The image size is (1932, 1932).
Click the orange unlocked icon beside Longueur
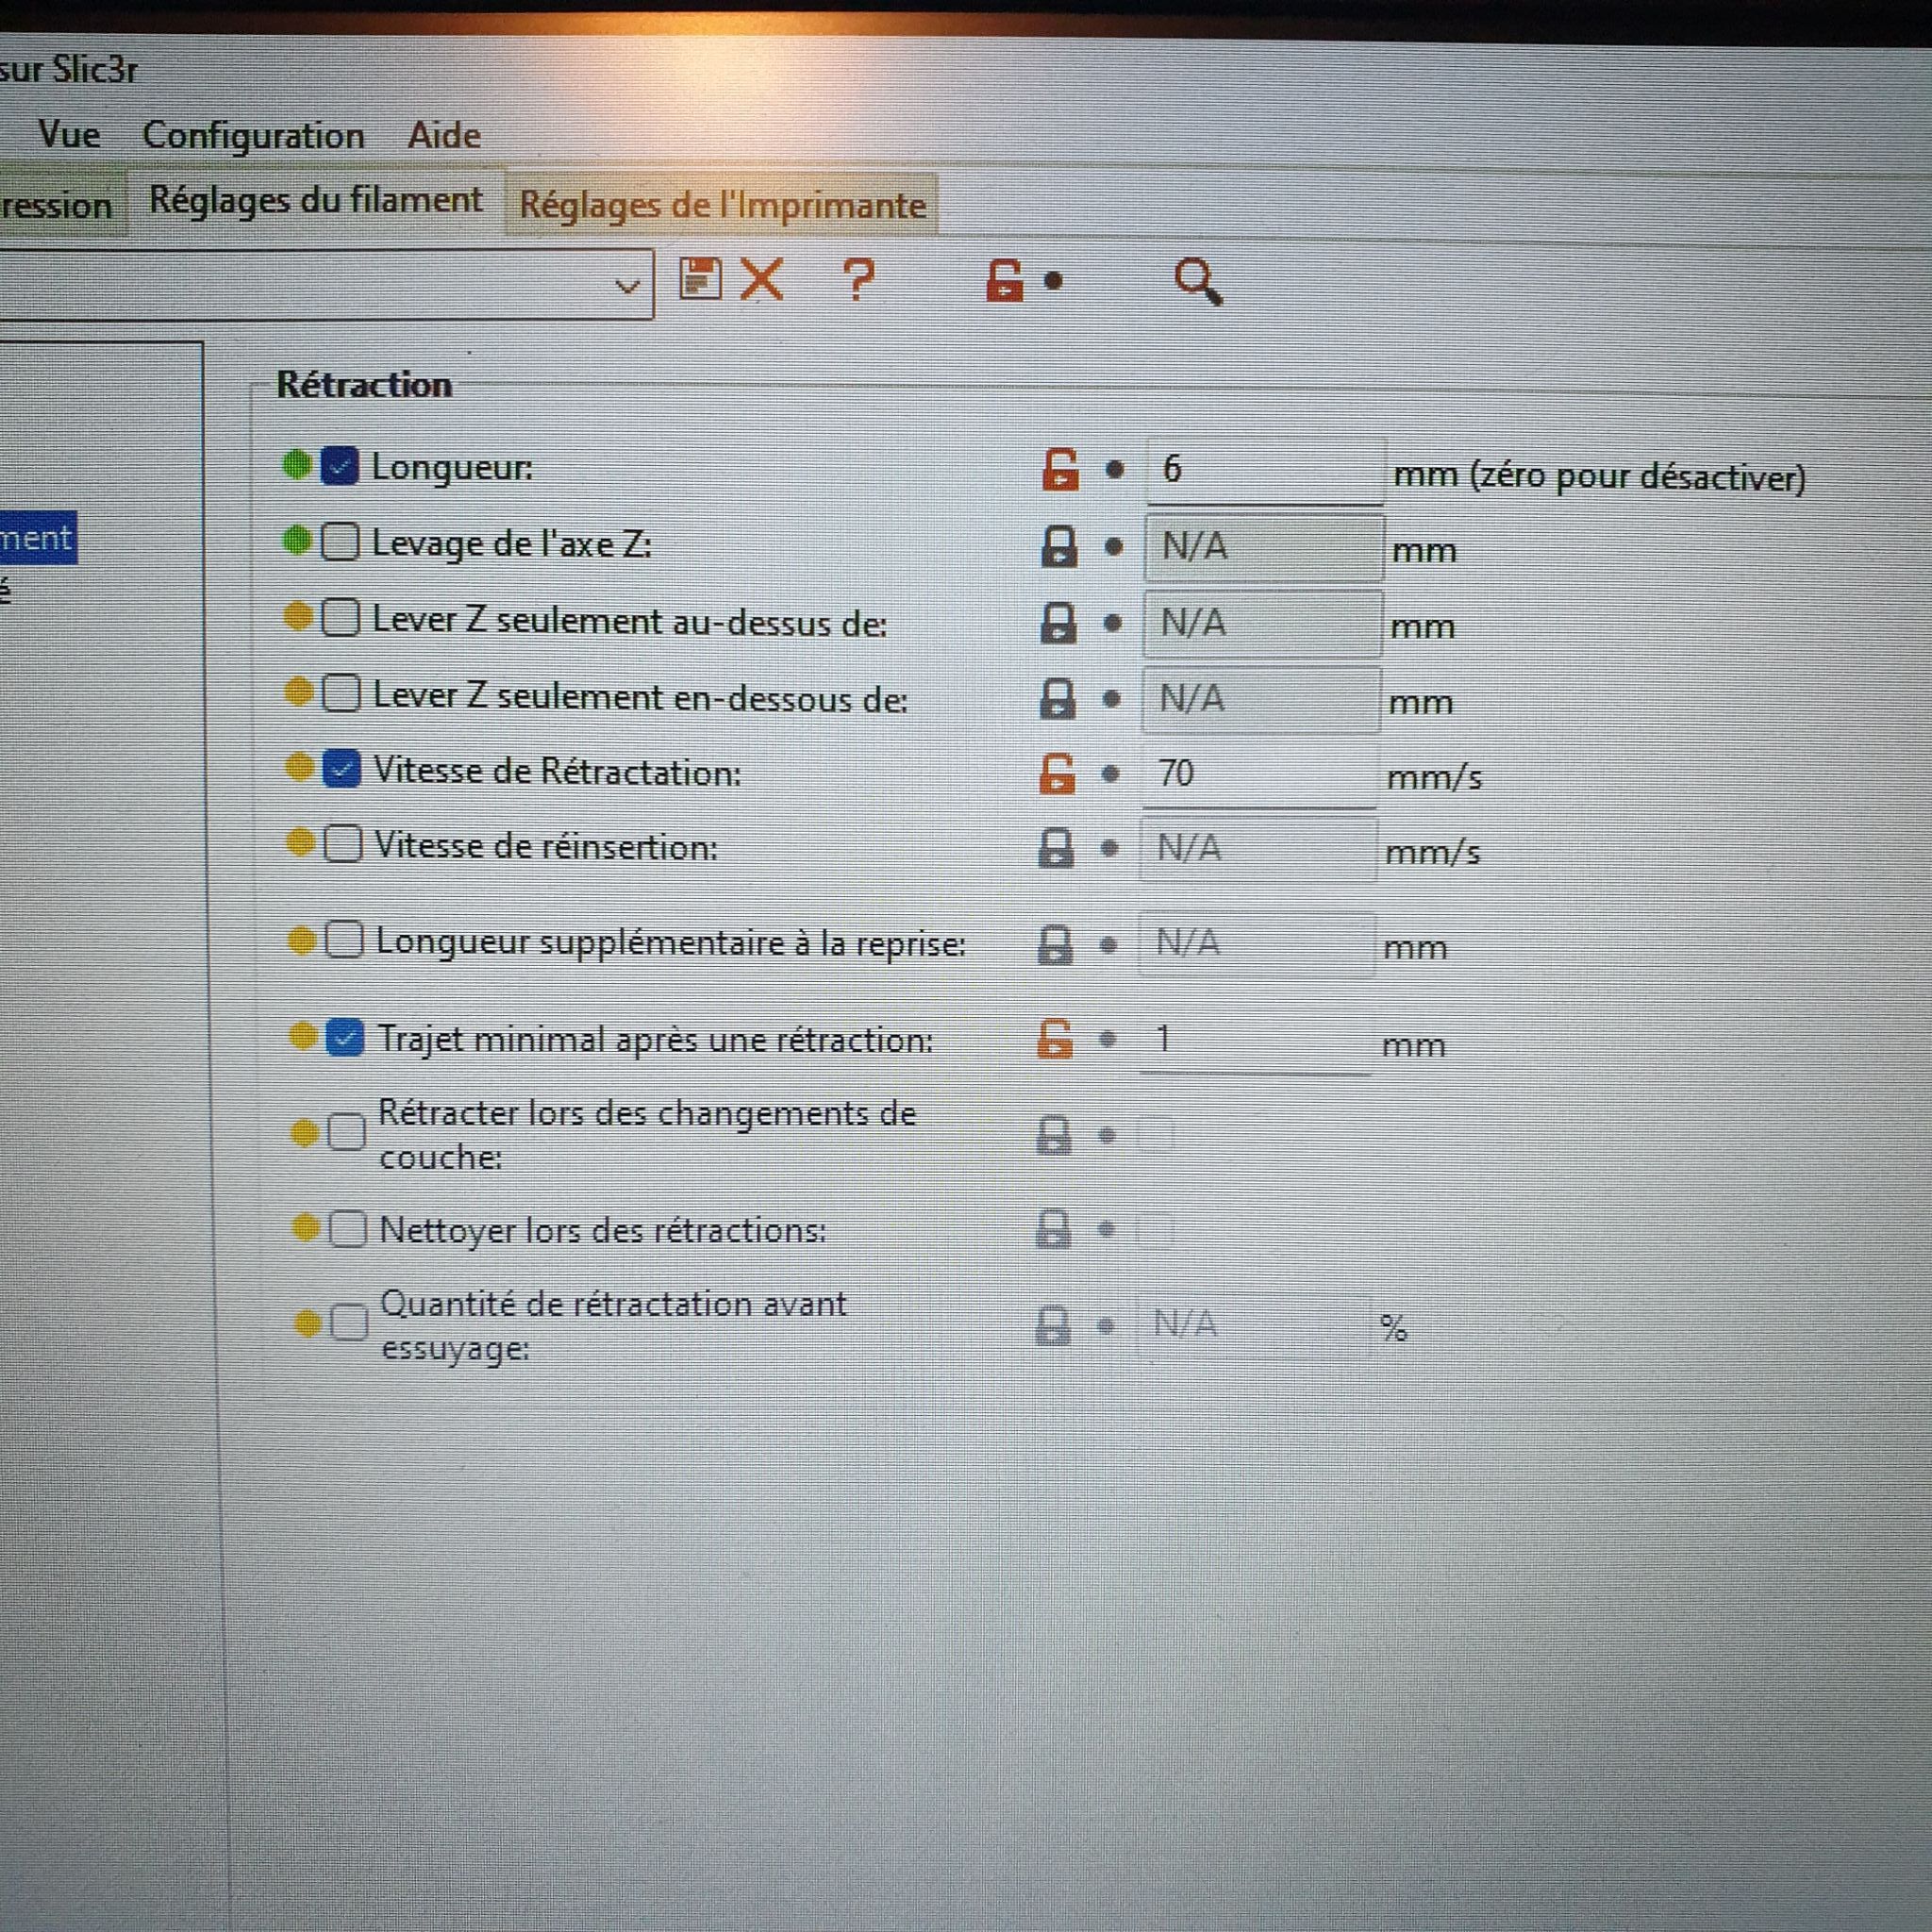(x=1060, y=468)
